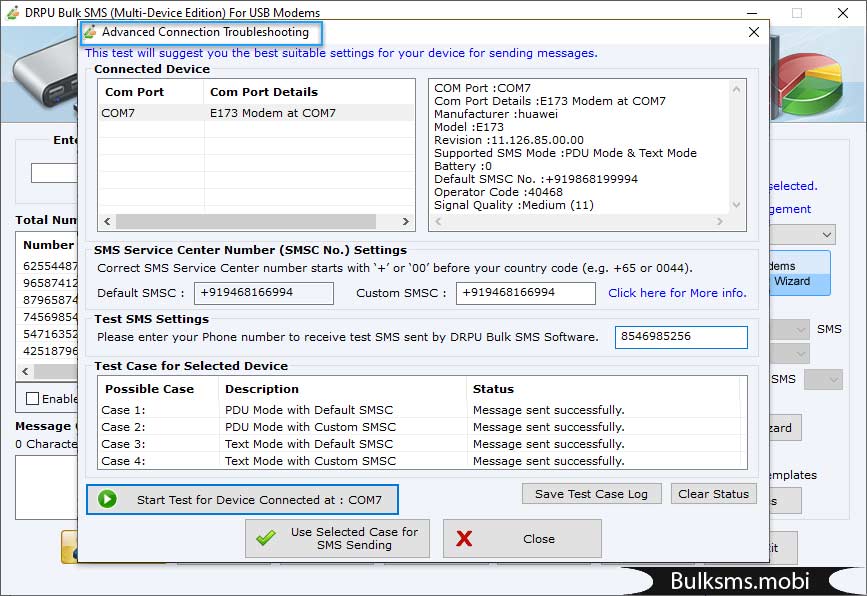Screen dimensions: 867x596
Task: Select the Case 4 row
Action: click(422, 461)
